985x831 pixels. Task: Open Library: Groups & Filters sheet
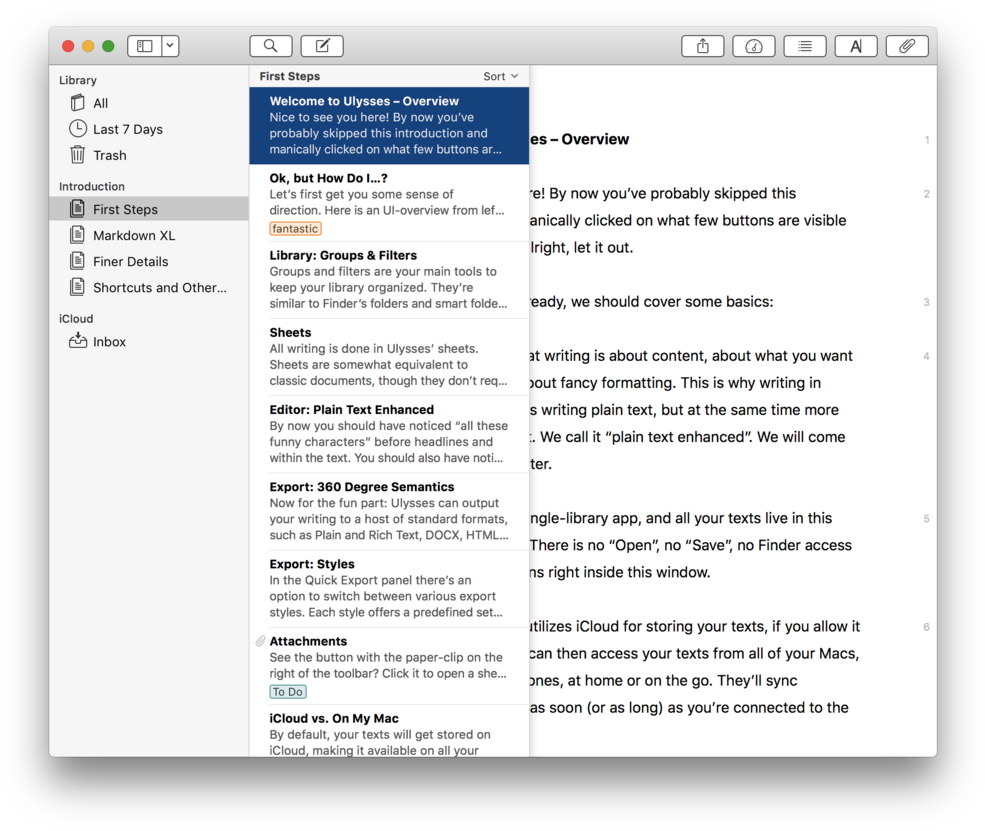389,280
